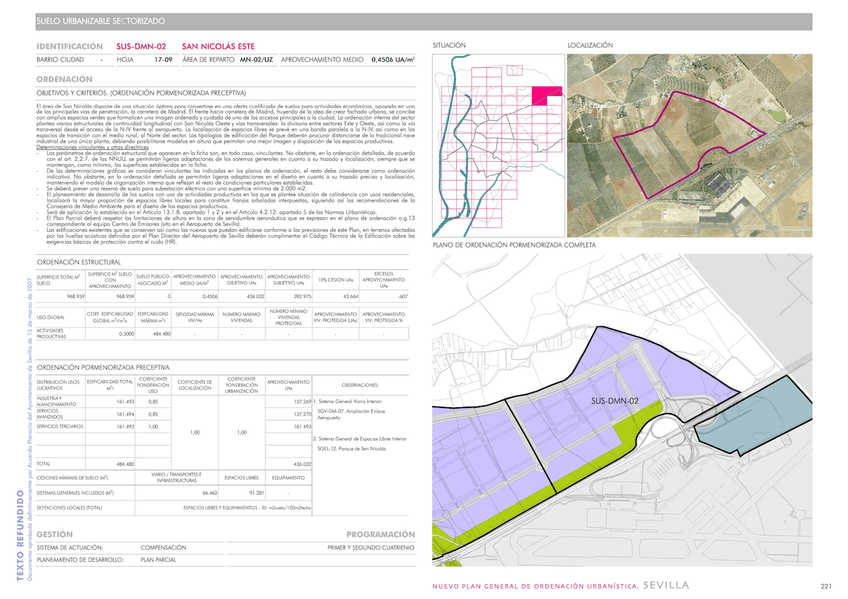This screenshot has width=848, height=599.
Task: Click the PRIMER Y SEGUNDO CUATRIENIO text
Action: click(x=370, y=548)
